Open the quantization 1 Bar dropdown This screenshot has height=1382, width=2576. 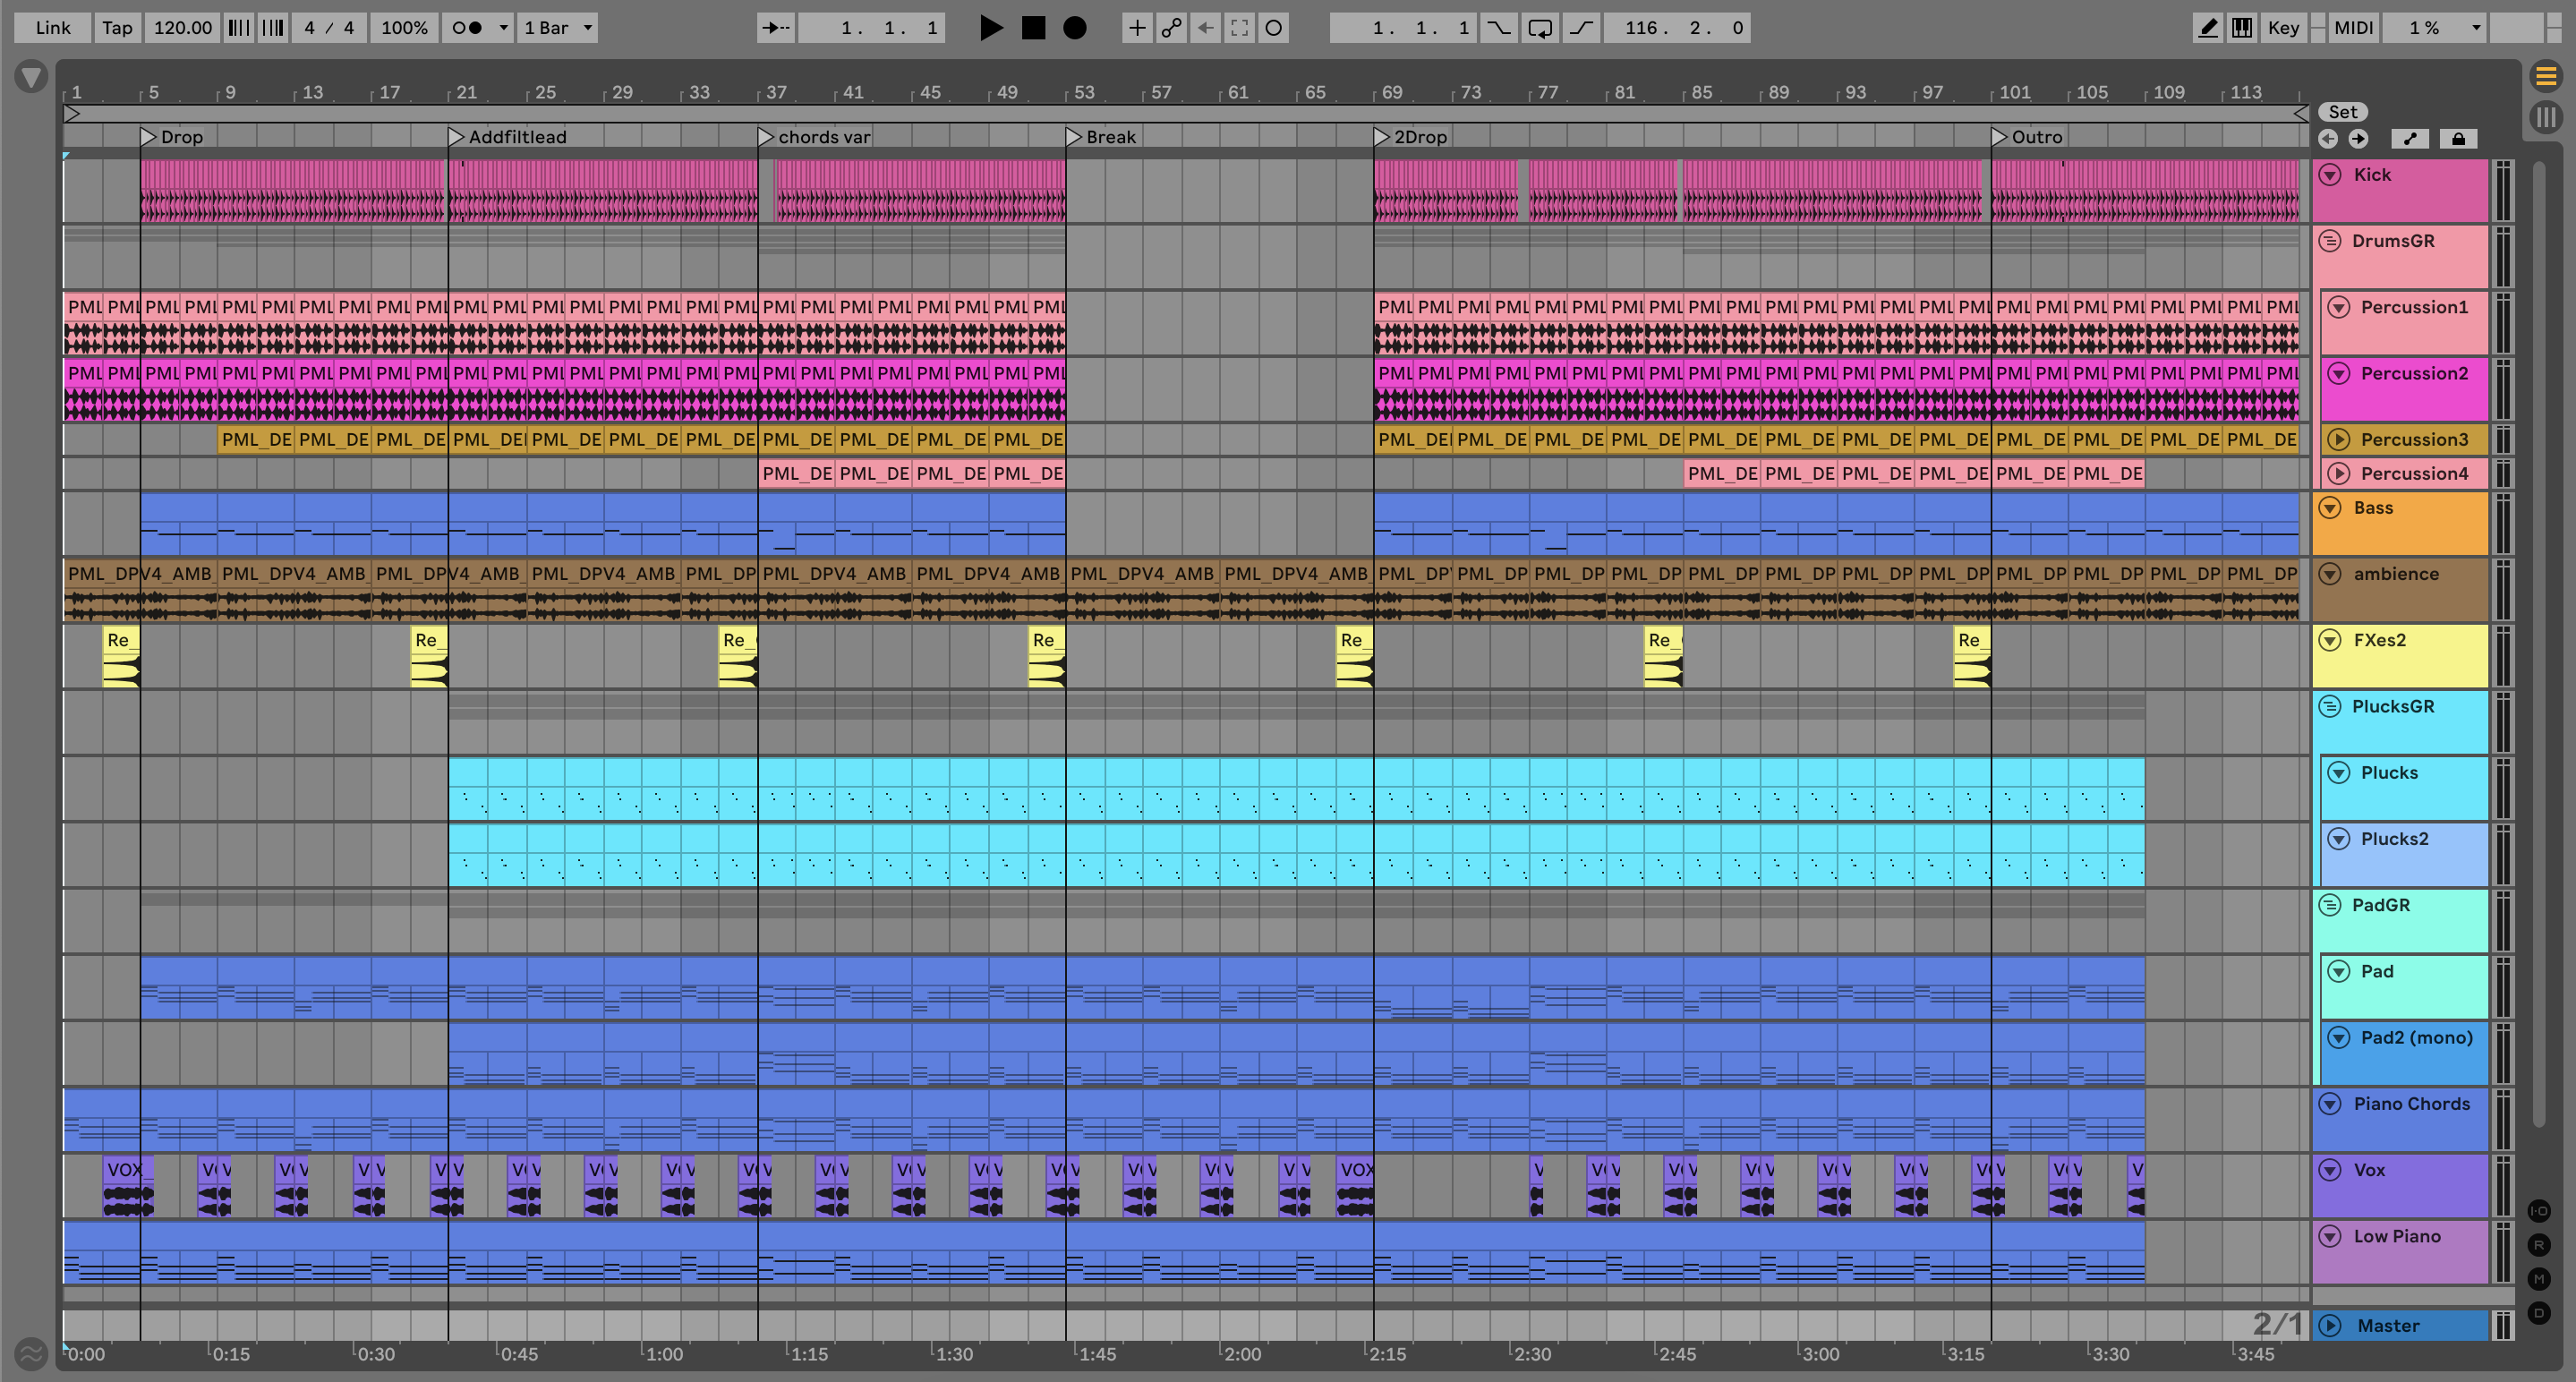pyautogui.click(x=558, y=28)
